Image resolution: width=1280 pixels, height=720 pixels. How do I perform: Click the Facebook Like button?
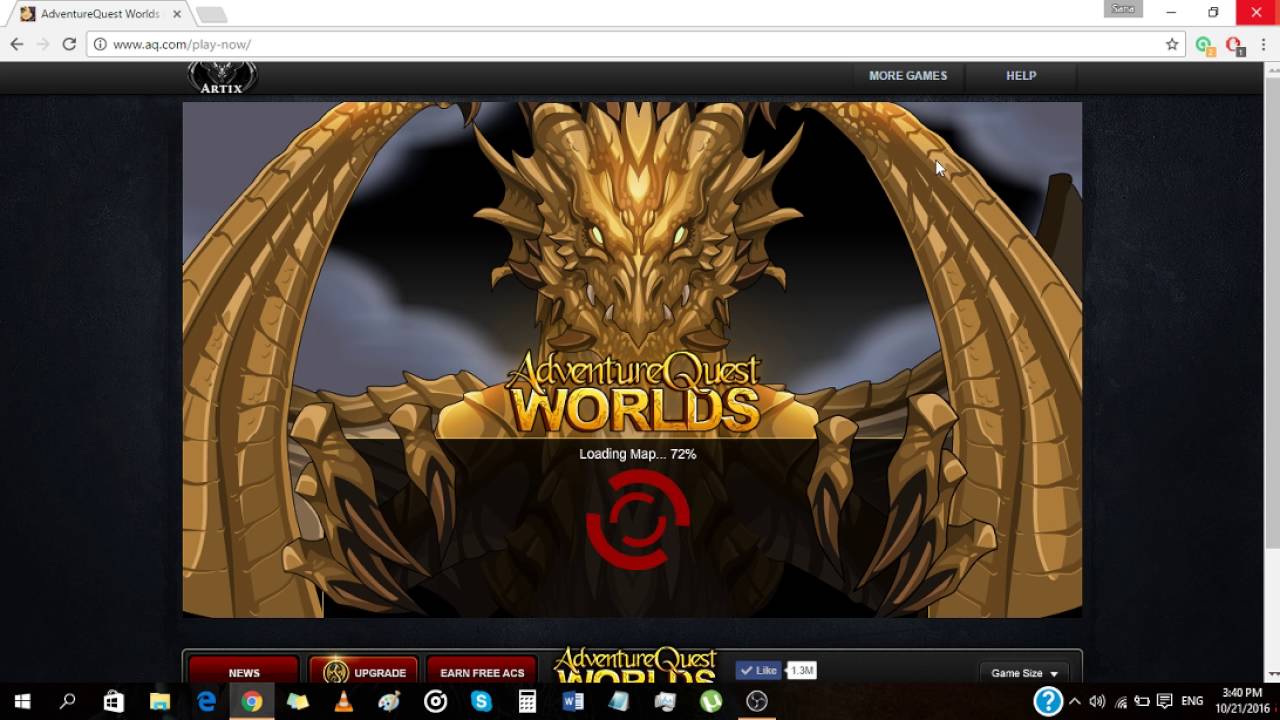(758, 670)
